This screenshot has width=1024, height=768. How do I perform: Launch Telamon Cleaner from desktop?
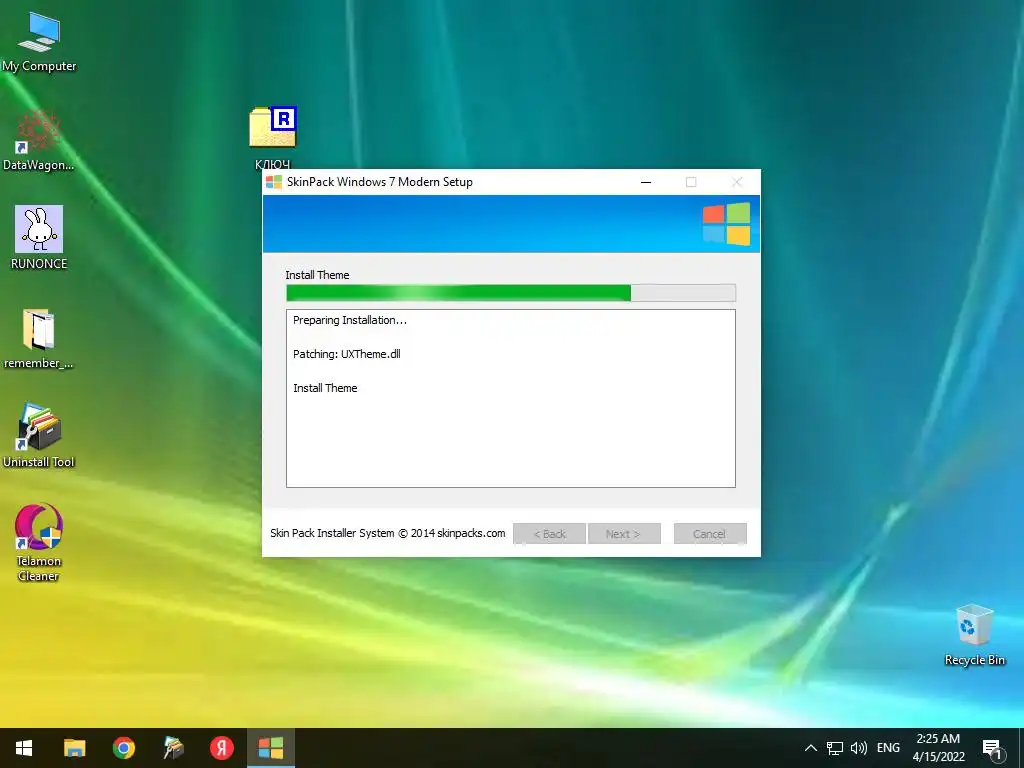click(x=39, y=542)
